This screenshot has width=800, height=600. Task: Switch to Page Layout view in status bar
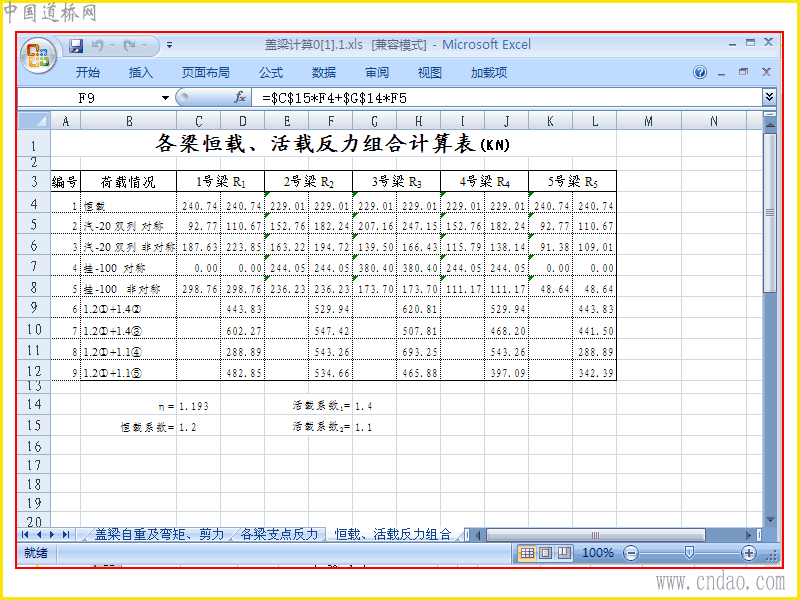(545, 553)
